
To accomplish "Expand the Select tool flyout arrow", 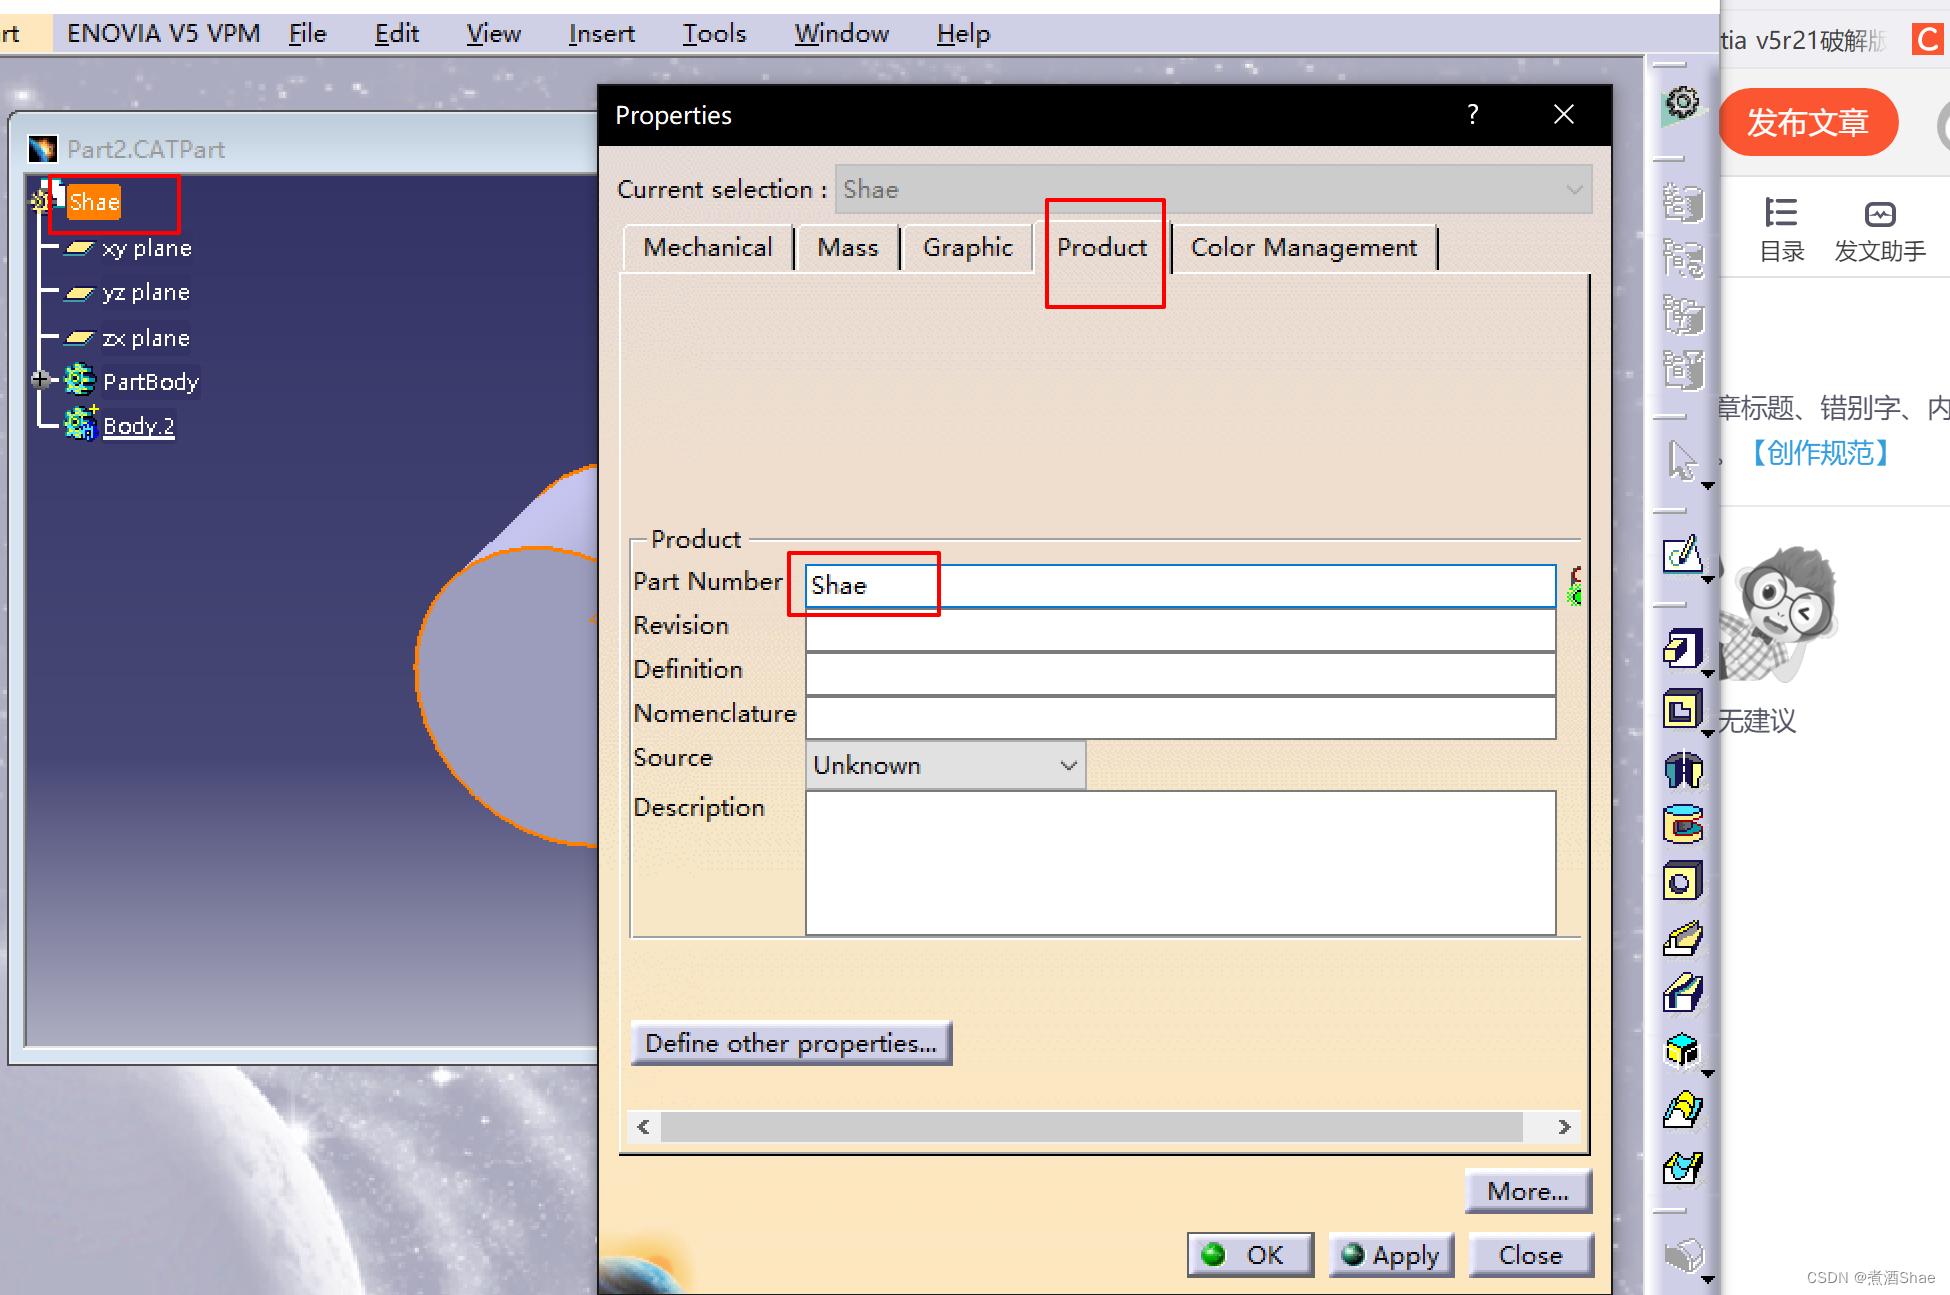I will (1708, 486).
